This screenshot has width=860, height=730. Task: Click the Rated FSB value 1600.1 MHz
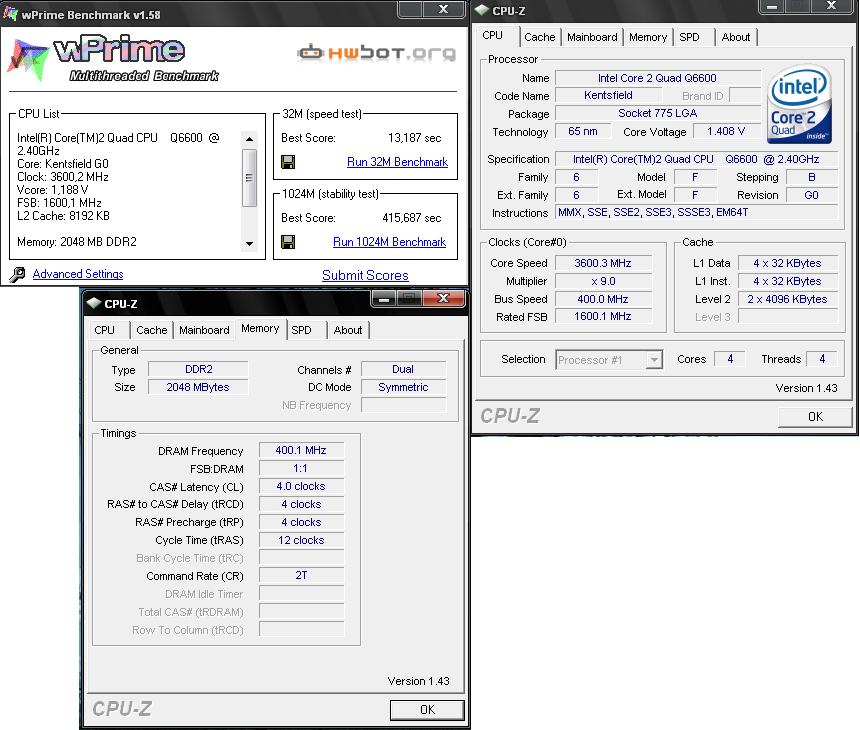click(x=603, y=316)
